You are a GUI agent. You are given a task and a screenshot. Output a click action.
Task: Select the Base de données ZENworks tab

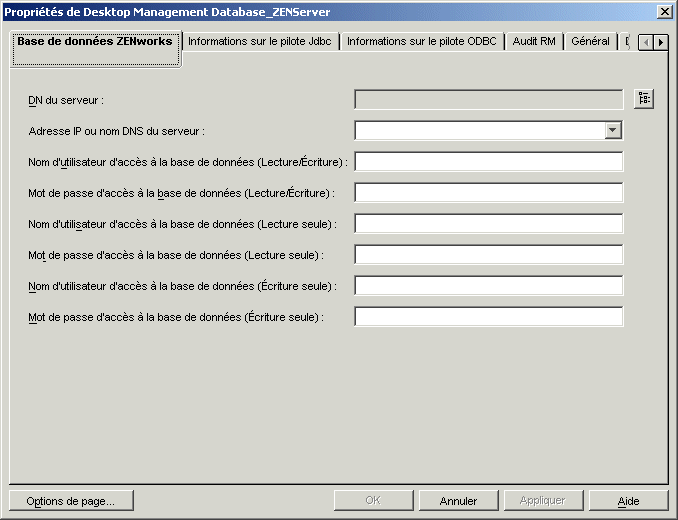pos(95,49)
